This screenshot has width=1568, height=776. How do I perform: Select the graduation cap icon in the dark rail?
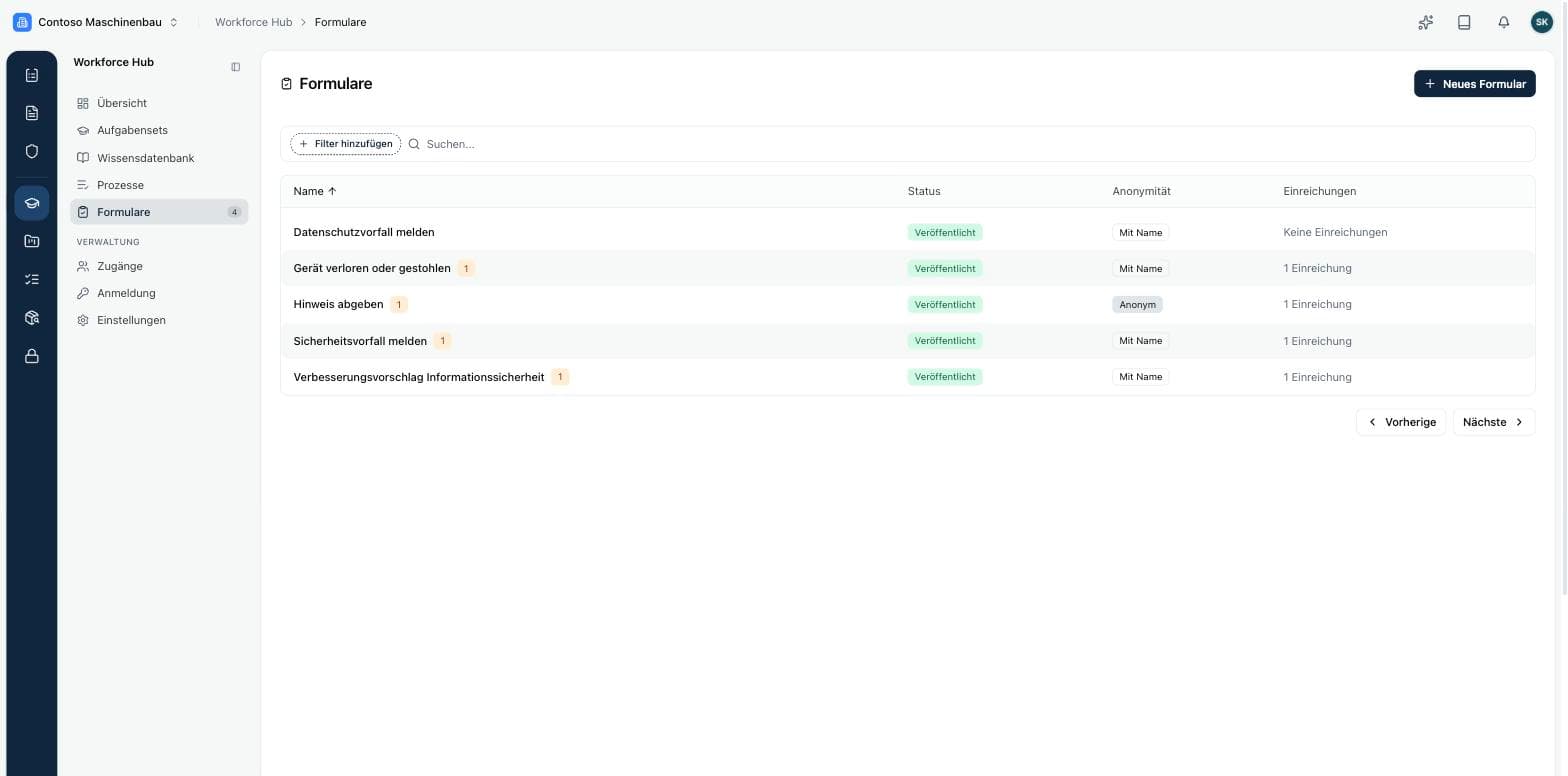(x=31, y=203)
